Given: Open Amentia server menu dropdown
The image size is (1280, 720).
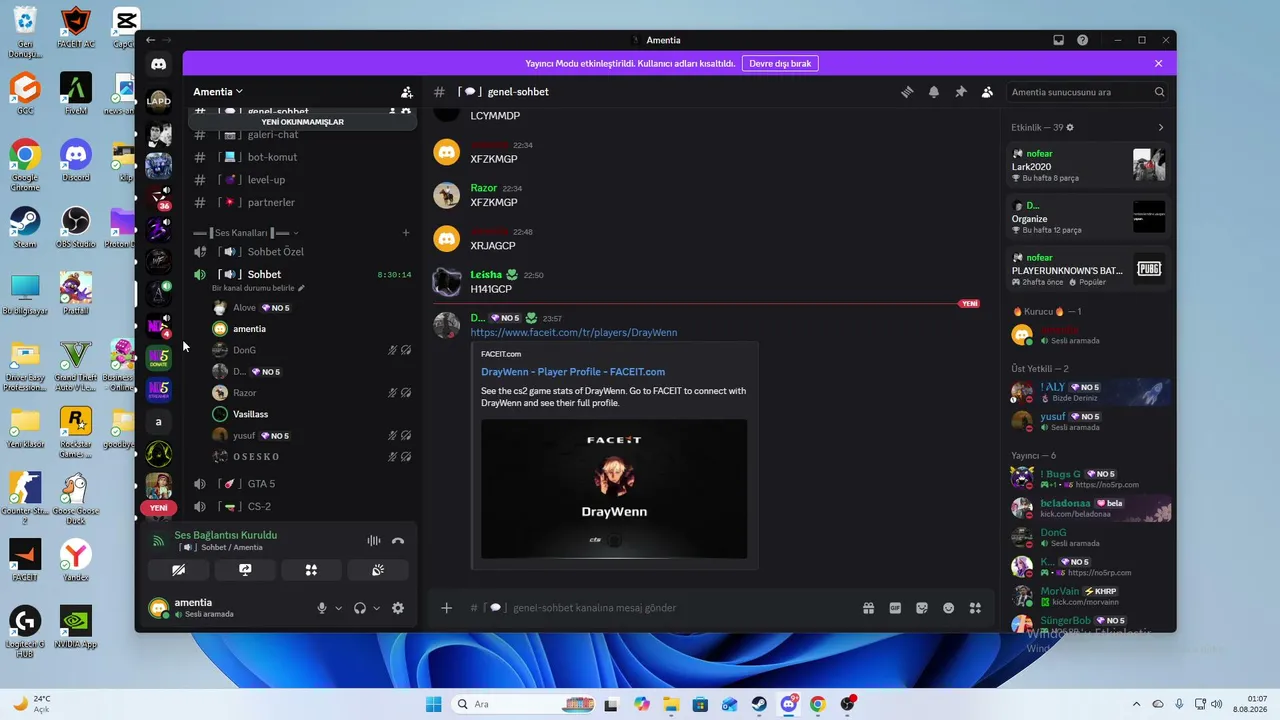Looking at the screenshot, I should click(x=218, y=92).
